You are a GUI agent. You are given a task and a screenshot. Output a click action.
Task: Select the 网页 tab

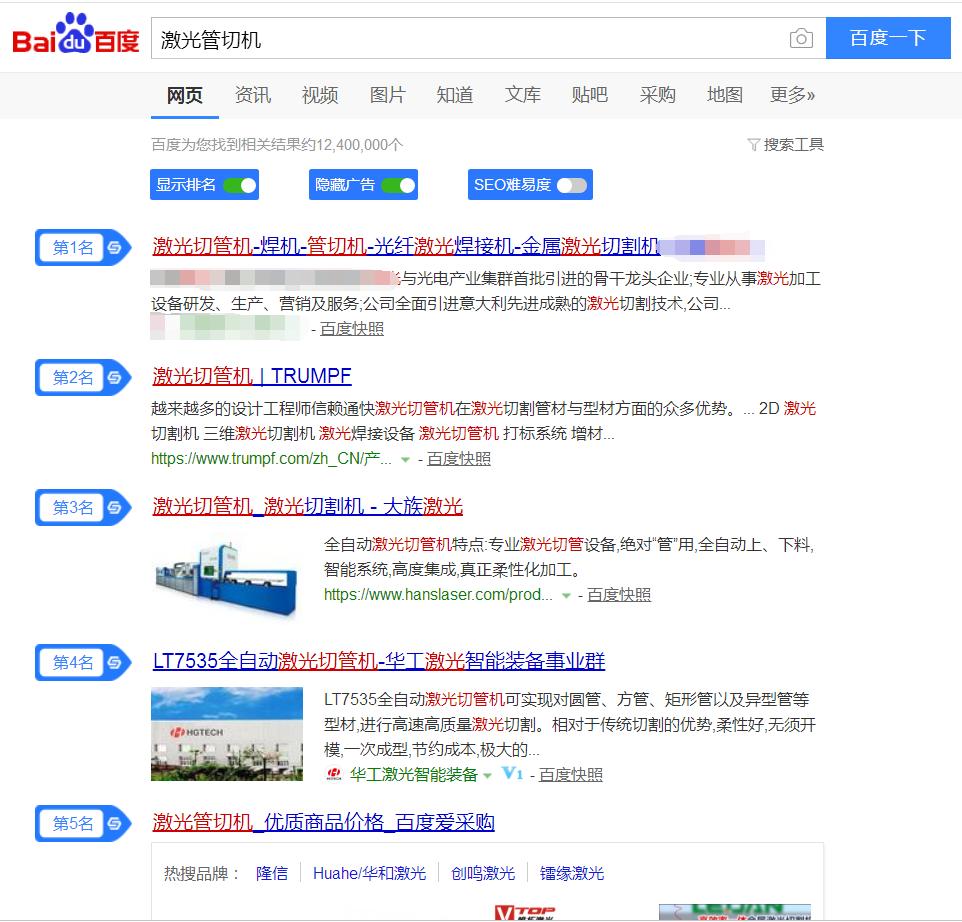[185, 95]
